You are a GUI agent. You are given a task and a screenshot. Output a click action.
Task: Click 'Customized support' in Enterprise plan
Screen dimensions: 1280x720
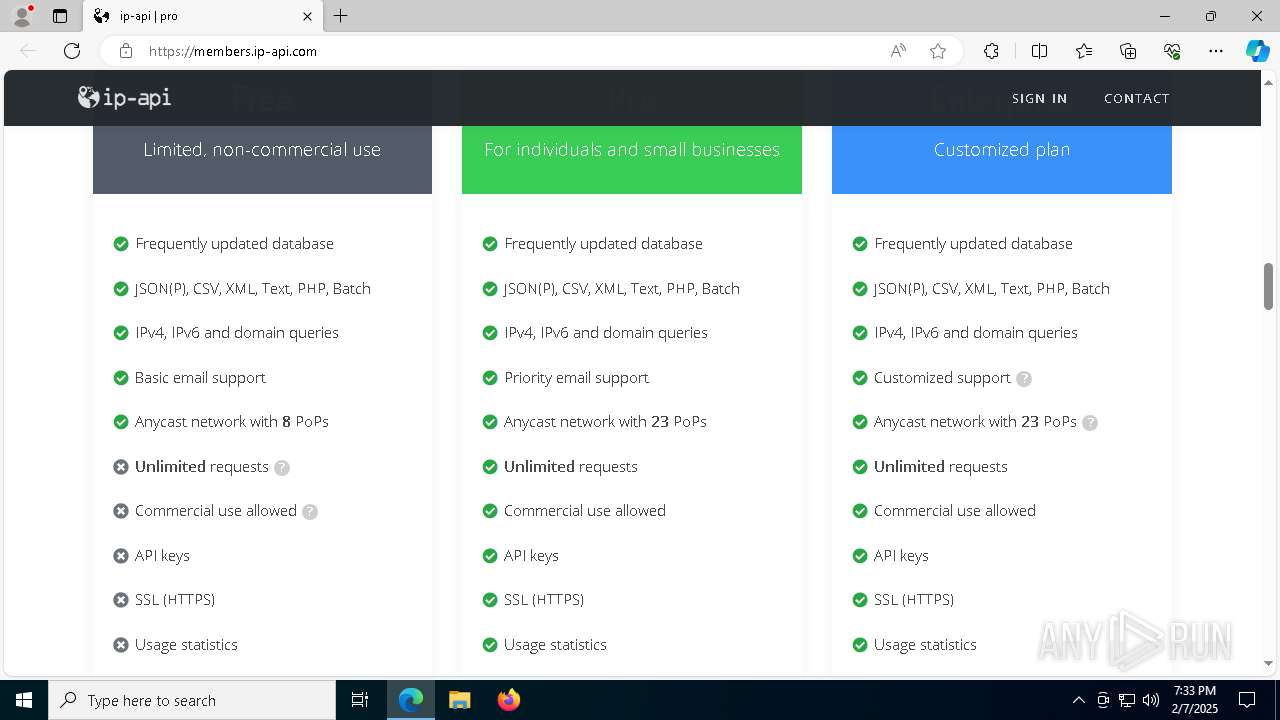click(942, 377)
